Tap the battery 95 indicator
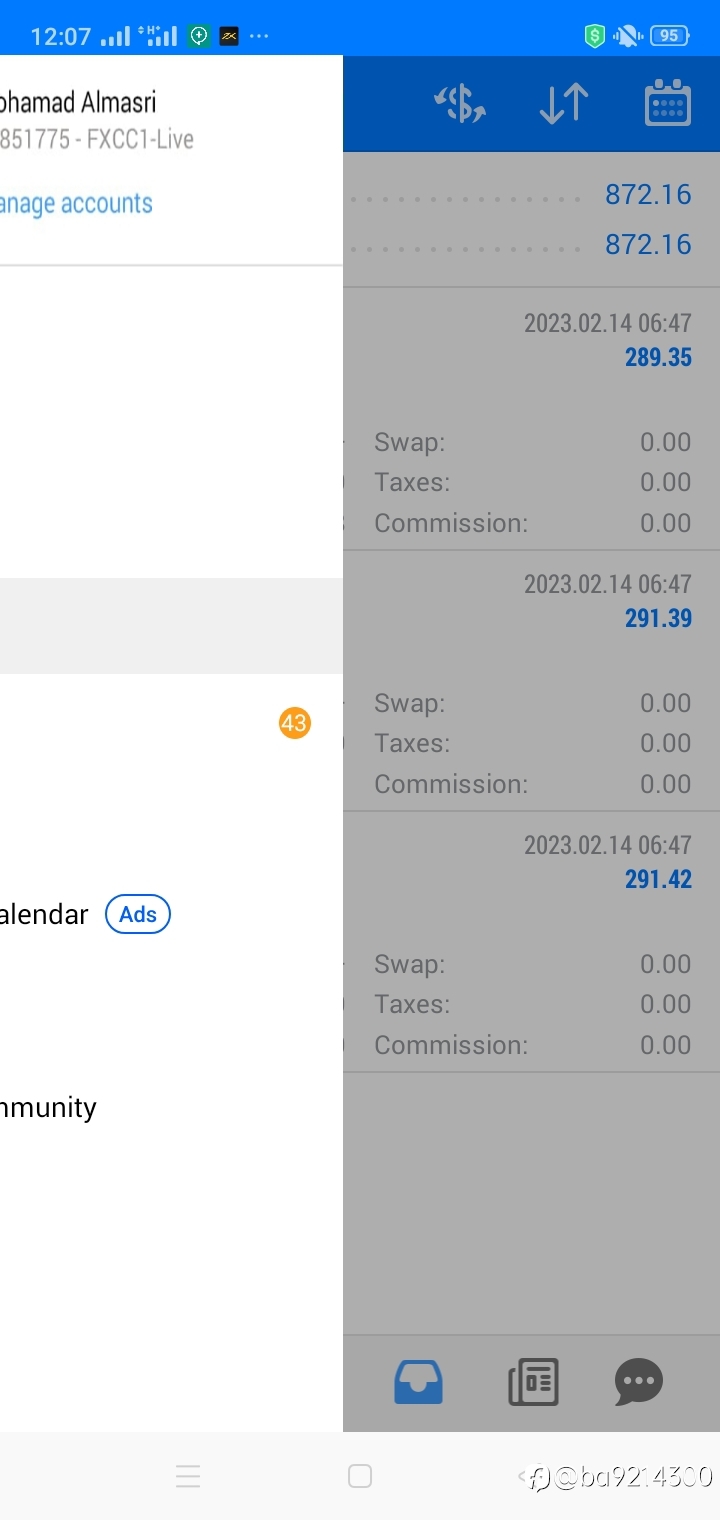Screen dimensions: 720x1520 669,36
